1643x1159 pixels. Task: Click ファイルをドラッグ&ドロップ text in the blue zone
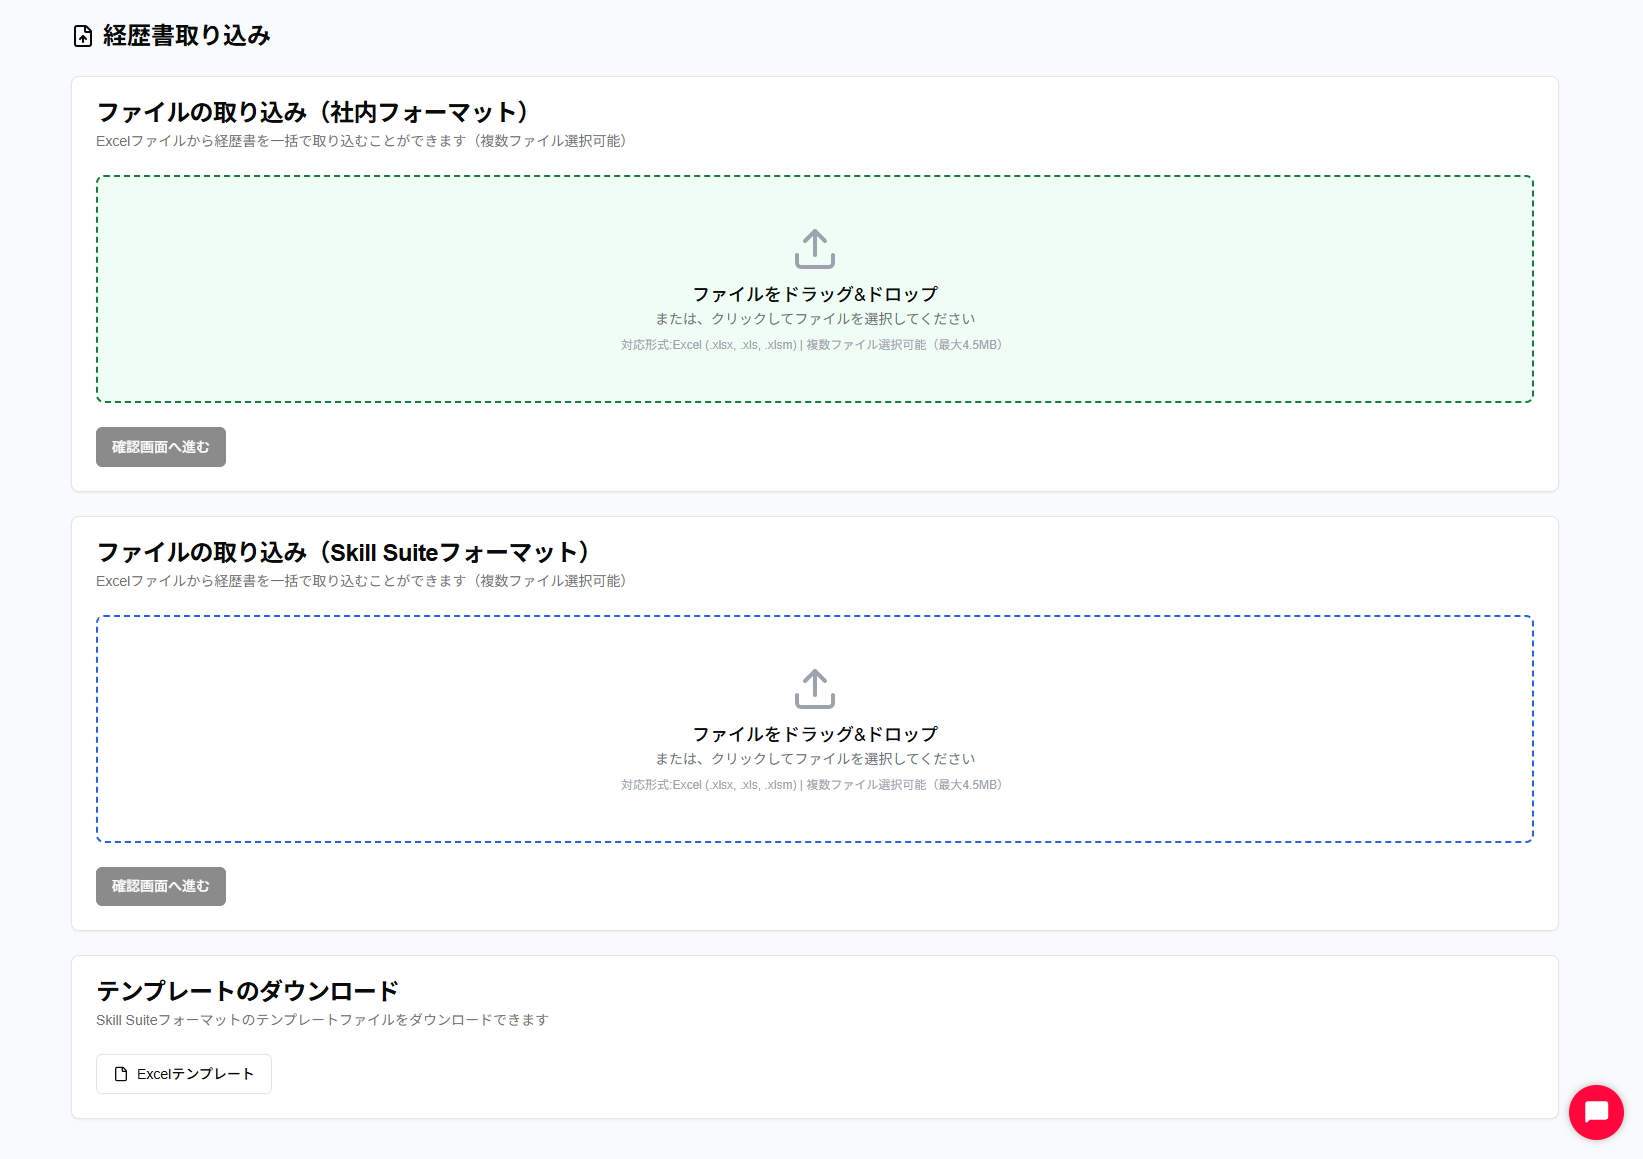(x=815, y=734)
